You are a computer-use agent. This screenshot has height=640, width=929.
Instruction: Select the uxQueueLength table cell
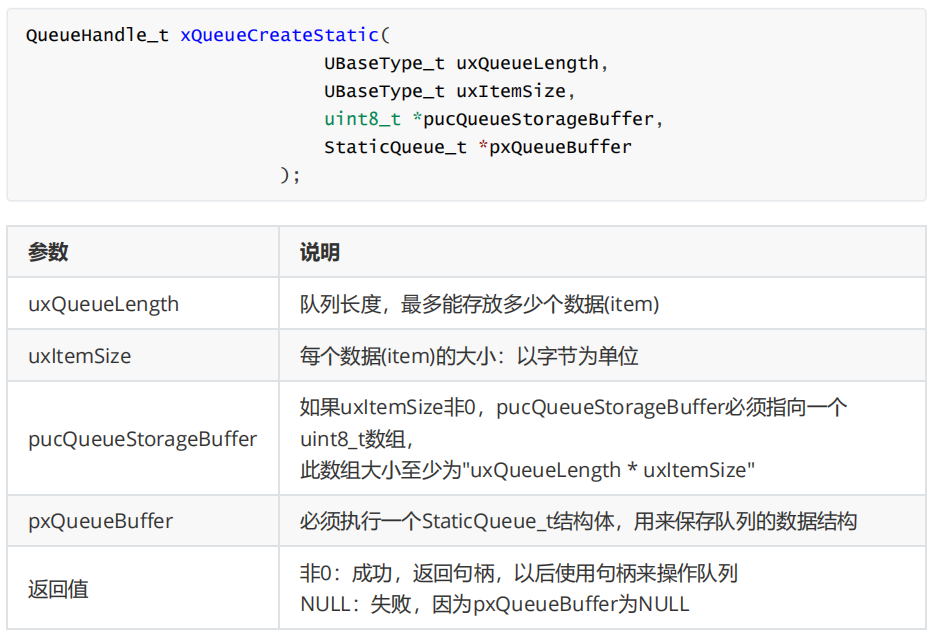pyautogui.click(x=143, y=303)
